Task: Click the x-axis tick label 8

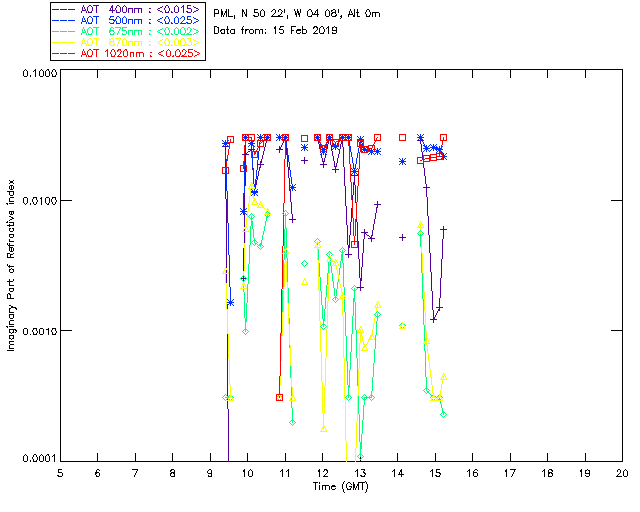Action: tap(173, 473)
